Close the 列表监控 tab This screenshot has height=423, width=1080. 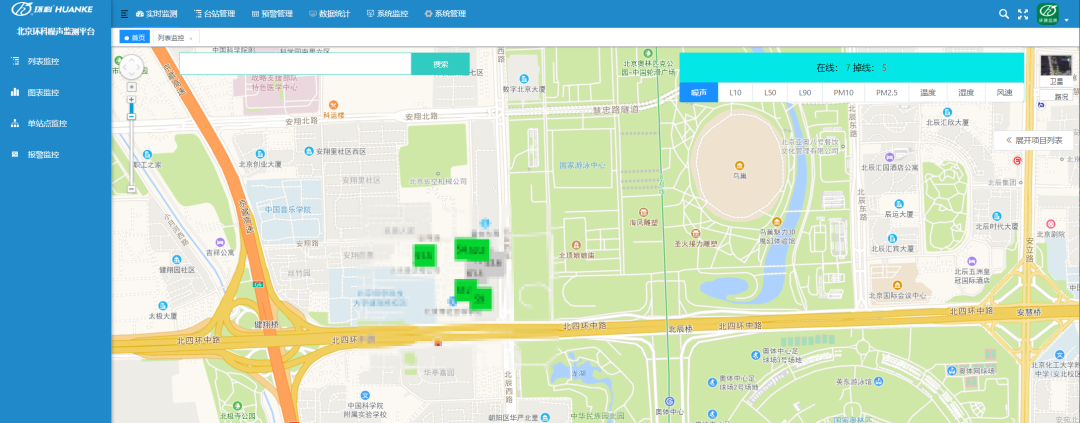pyautogui.click(x=191, y=38)
